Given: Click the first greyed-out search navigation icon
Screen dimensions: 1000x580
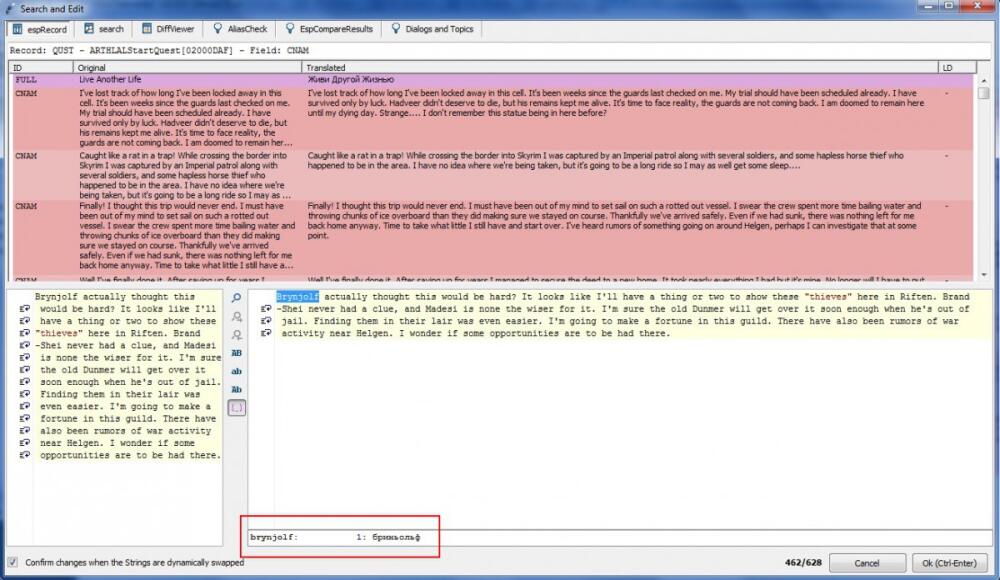Looking at the screenshot, I should point(237,316).
